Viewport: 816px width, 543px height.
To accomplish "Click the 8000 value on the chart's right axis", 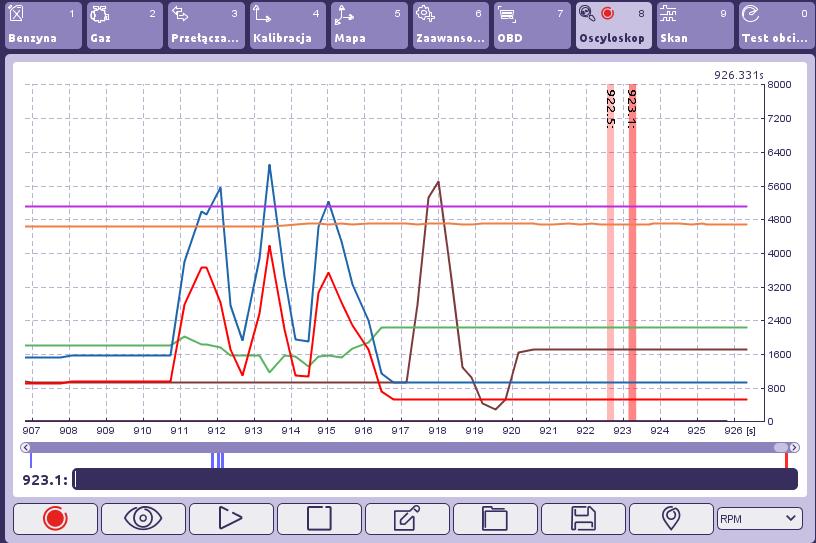I will click(x=779, y=84).
